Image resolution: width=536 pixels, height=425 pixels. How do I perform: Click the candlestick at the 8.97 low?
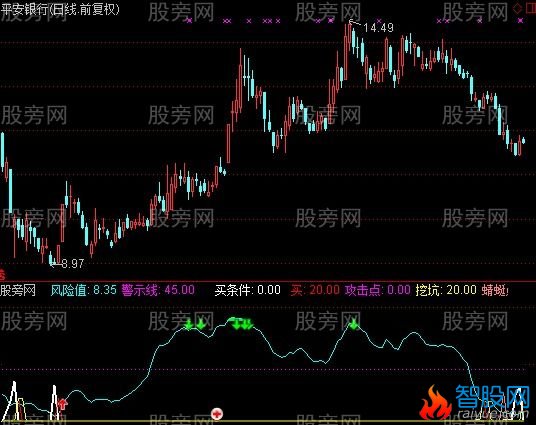51,257
